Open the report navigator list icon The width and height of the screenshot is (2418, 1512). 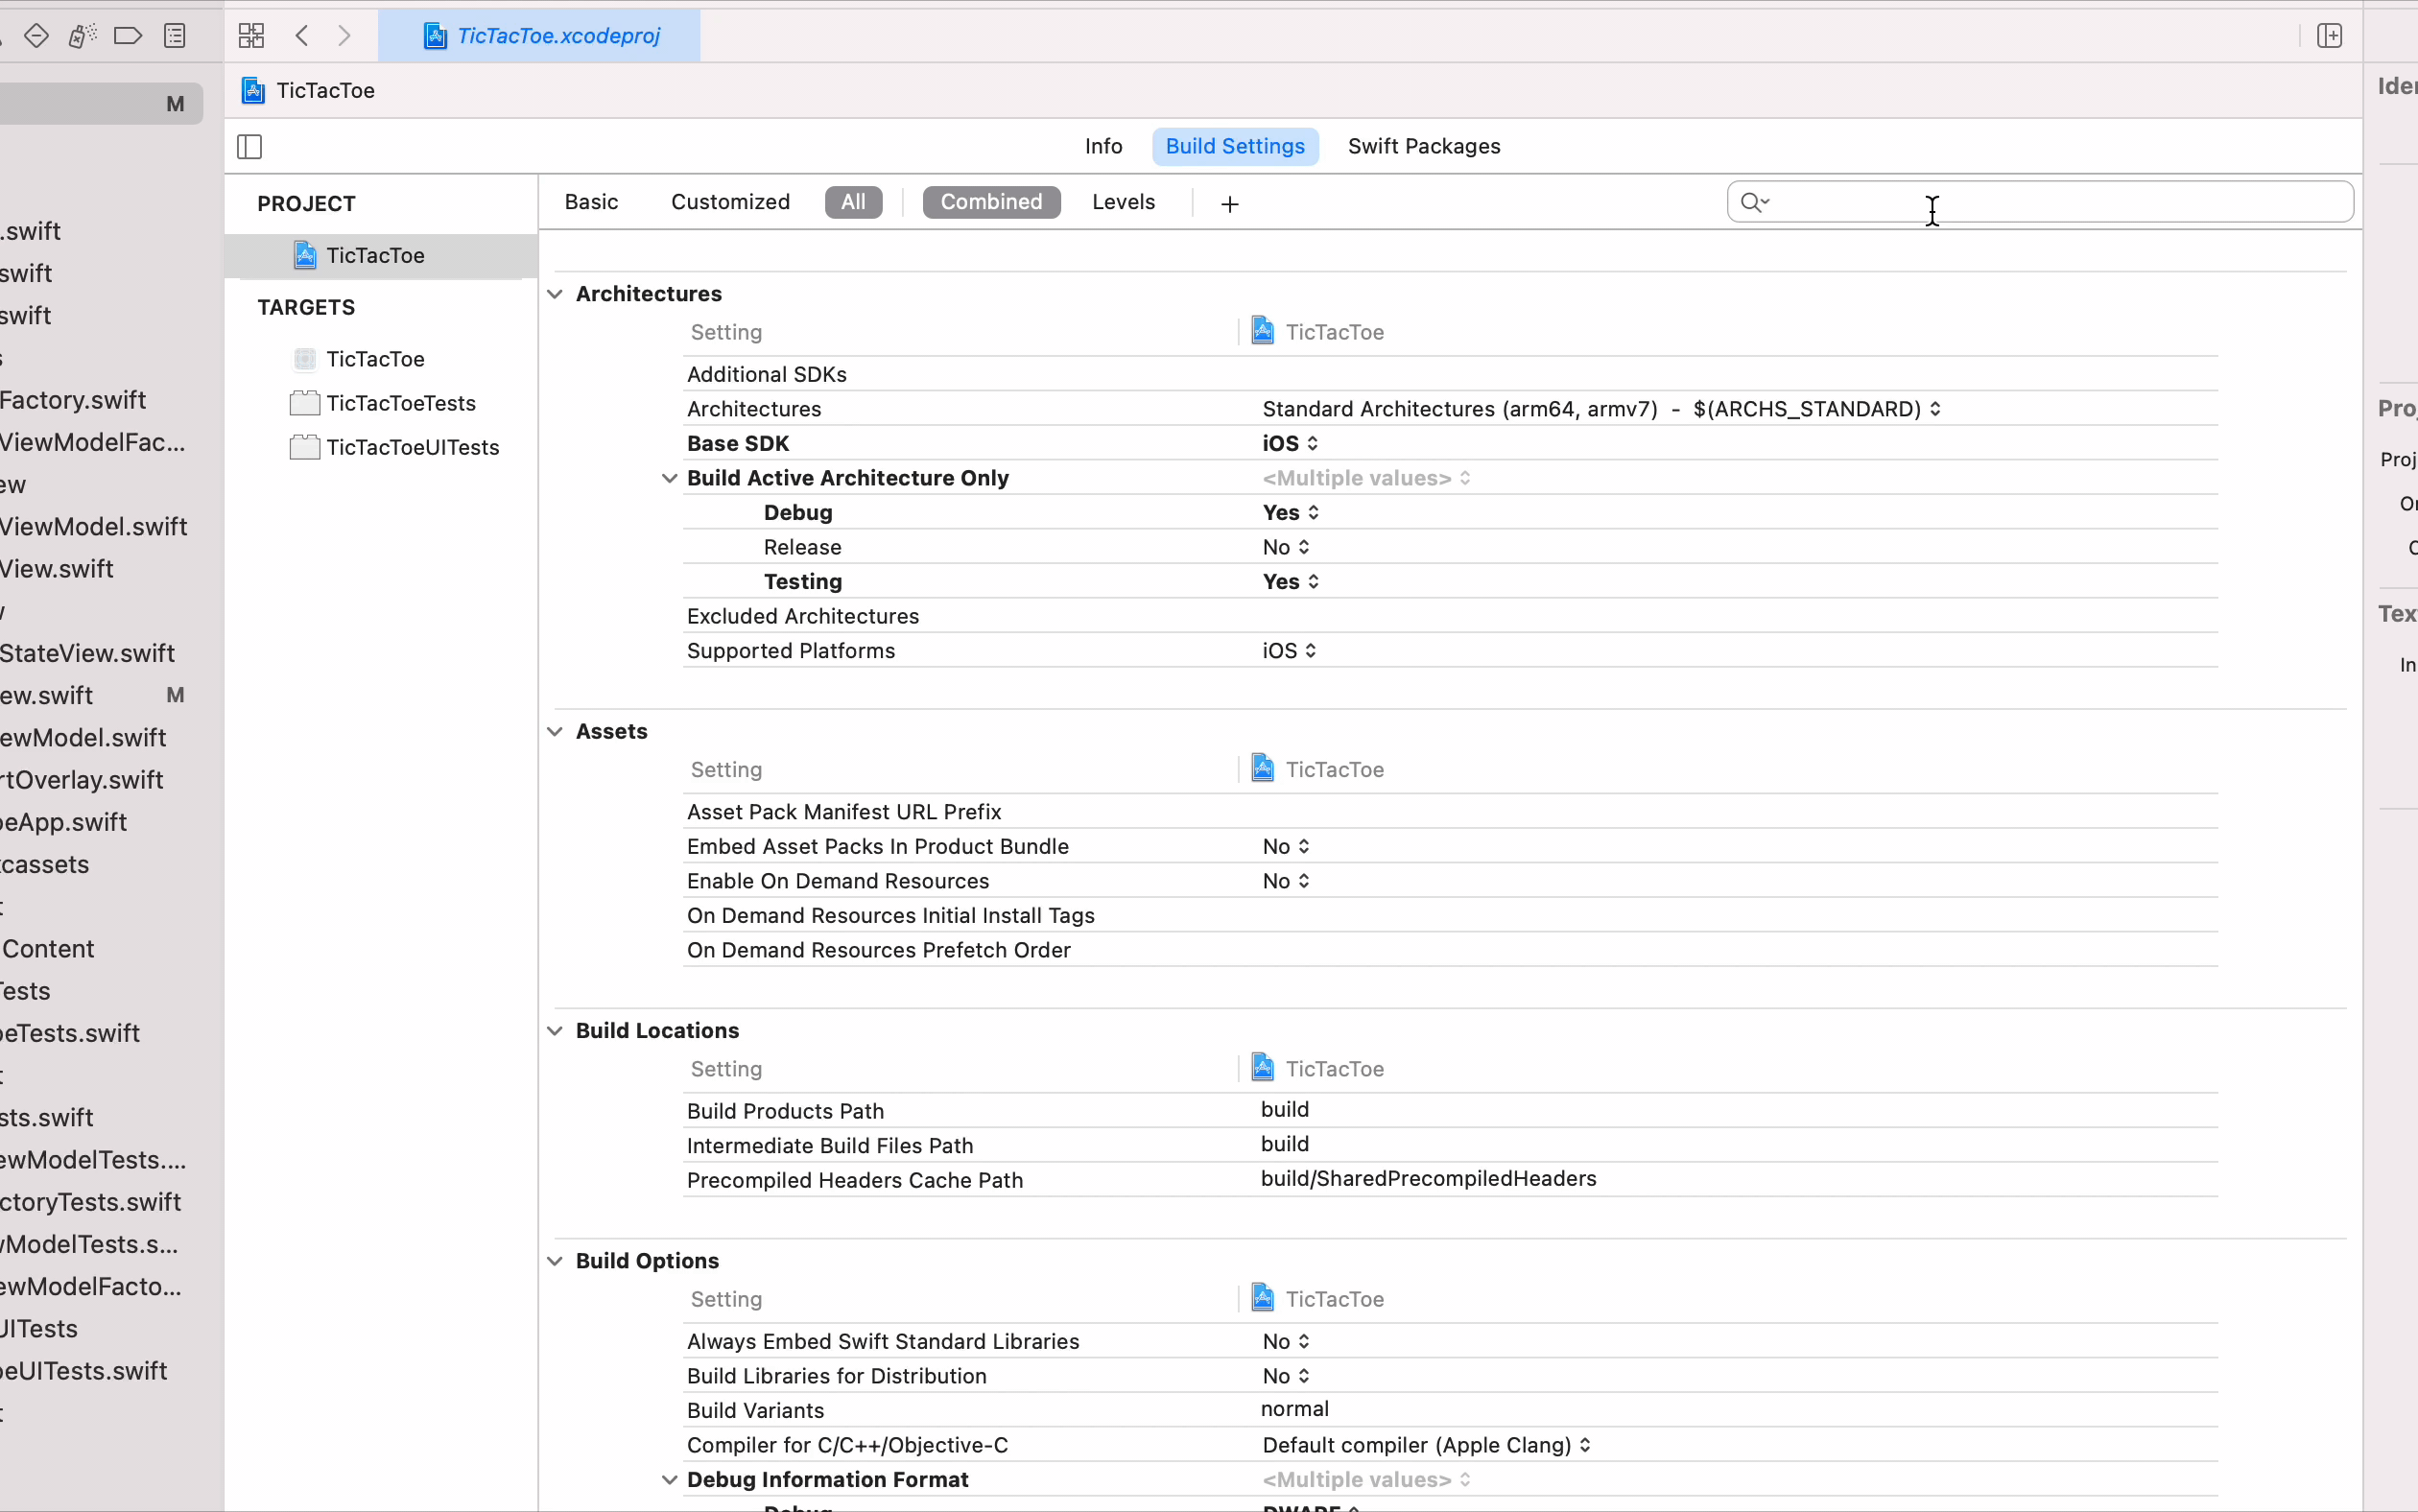coord(175,36)
